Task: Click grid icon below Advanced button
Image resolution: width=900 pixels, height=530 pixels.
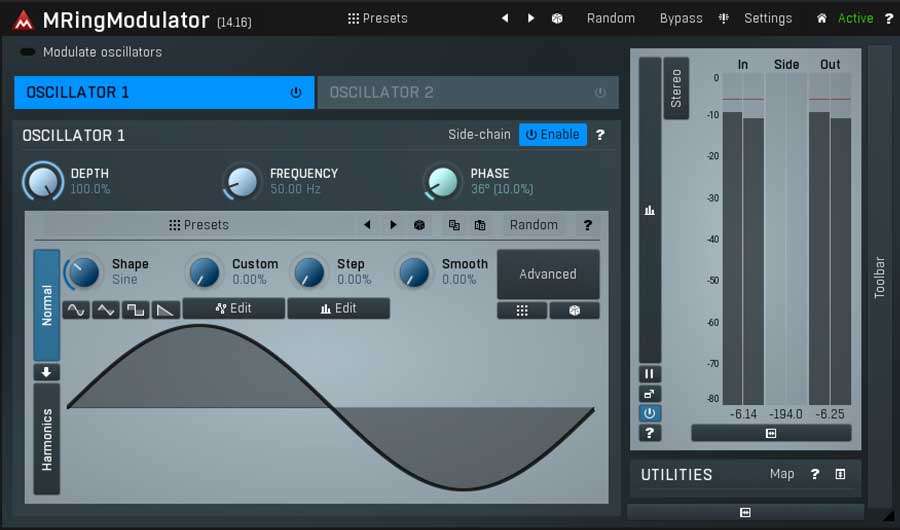Action: [x=522, y=311]
